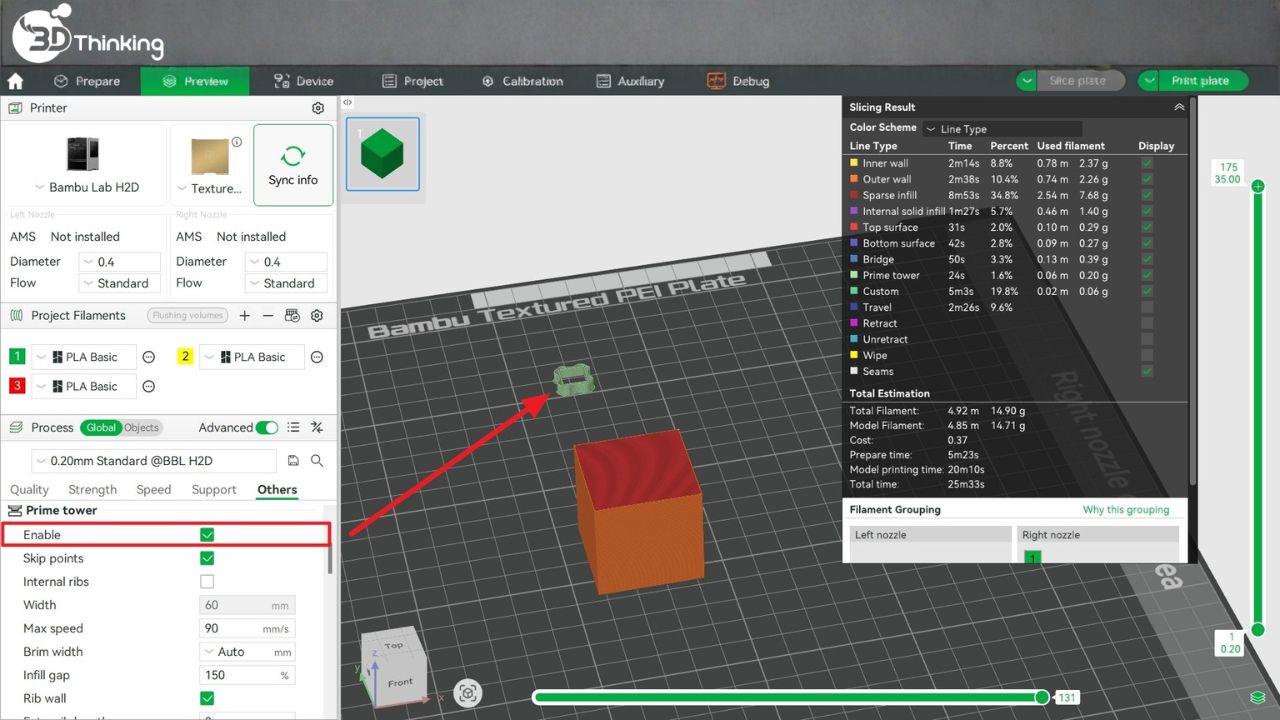Open printer settings gear icon

(318, 108)
